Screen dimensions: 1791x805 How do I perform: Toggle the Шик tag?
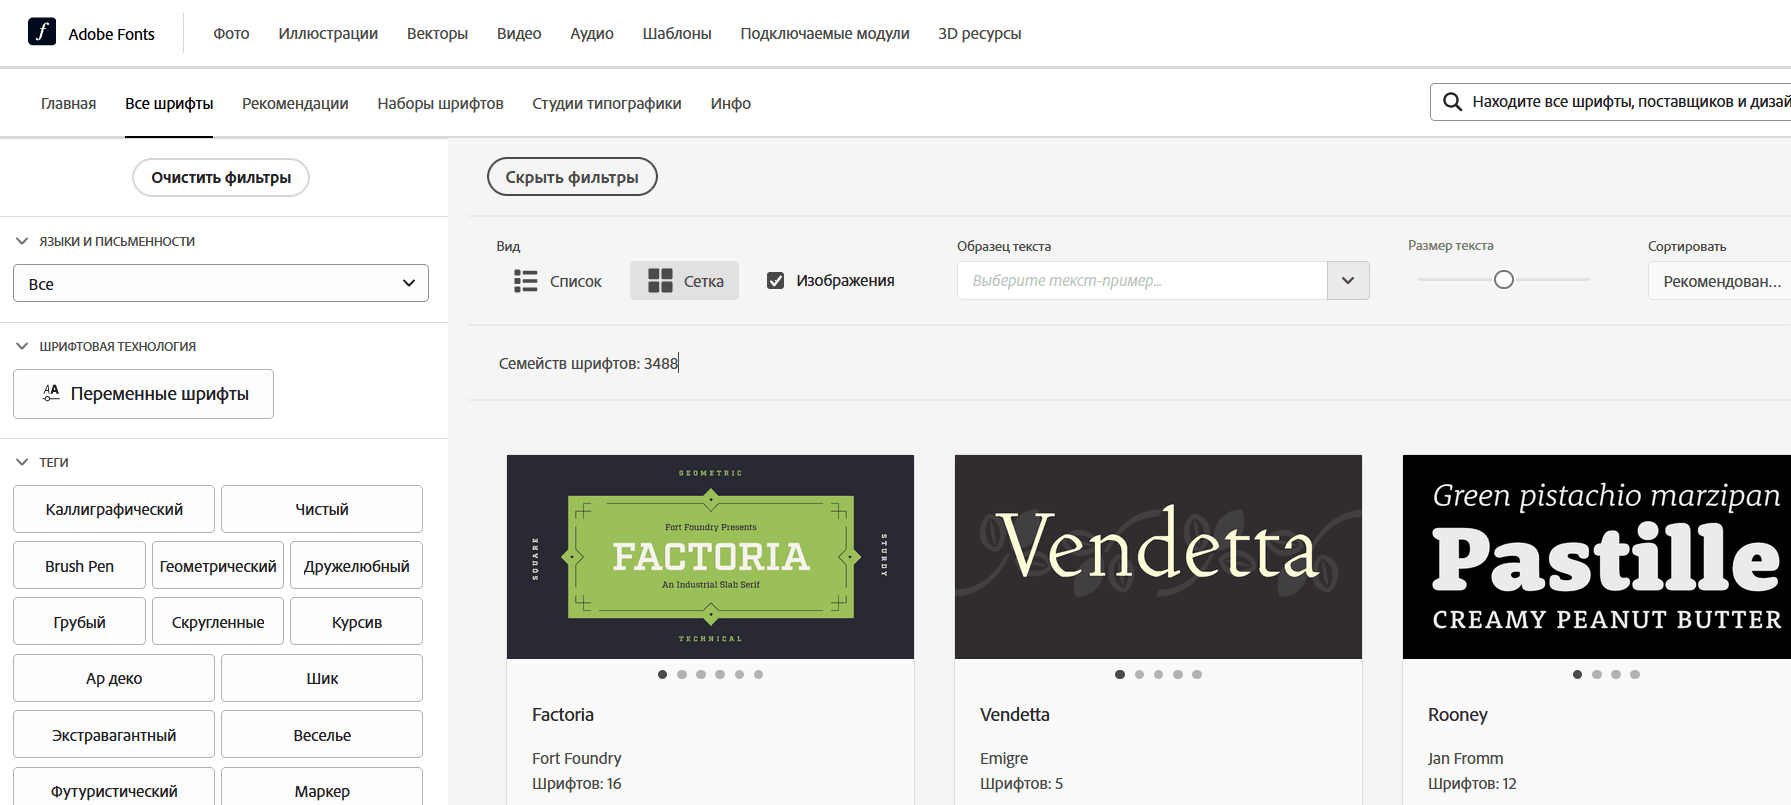click(322, 678)
